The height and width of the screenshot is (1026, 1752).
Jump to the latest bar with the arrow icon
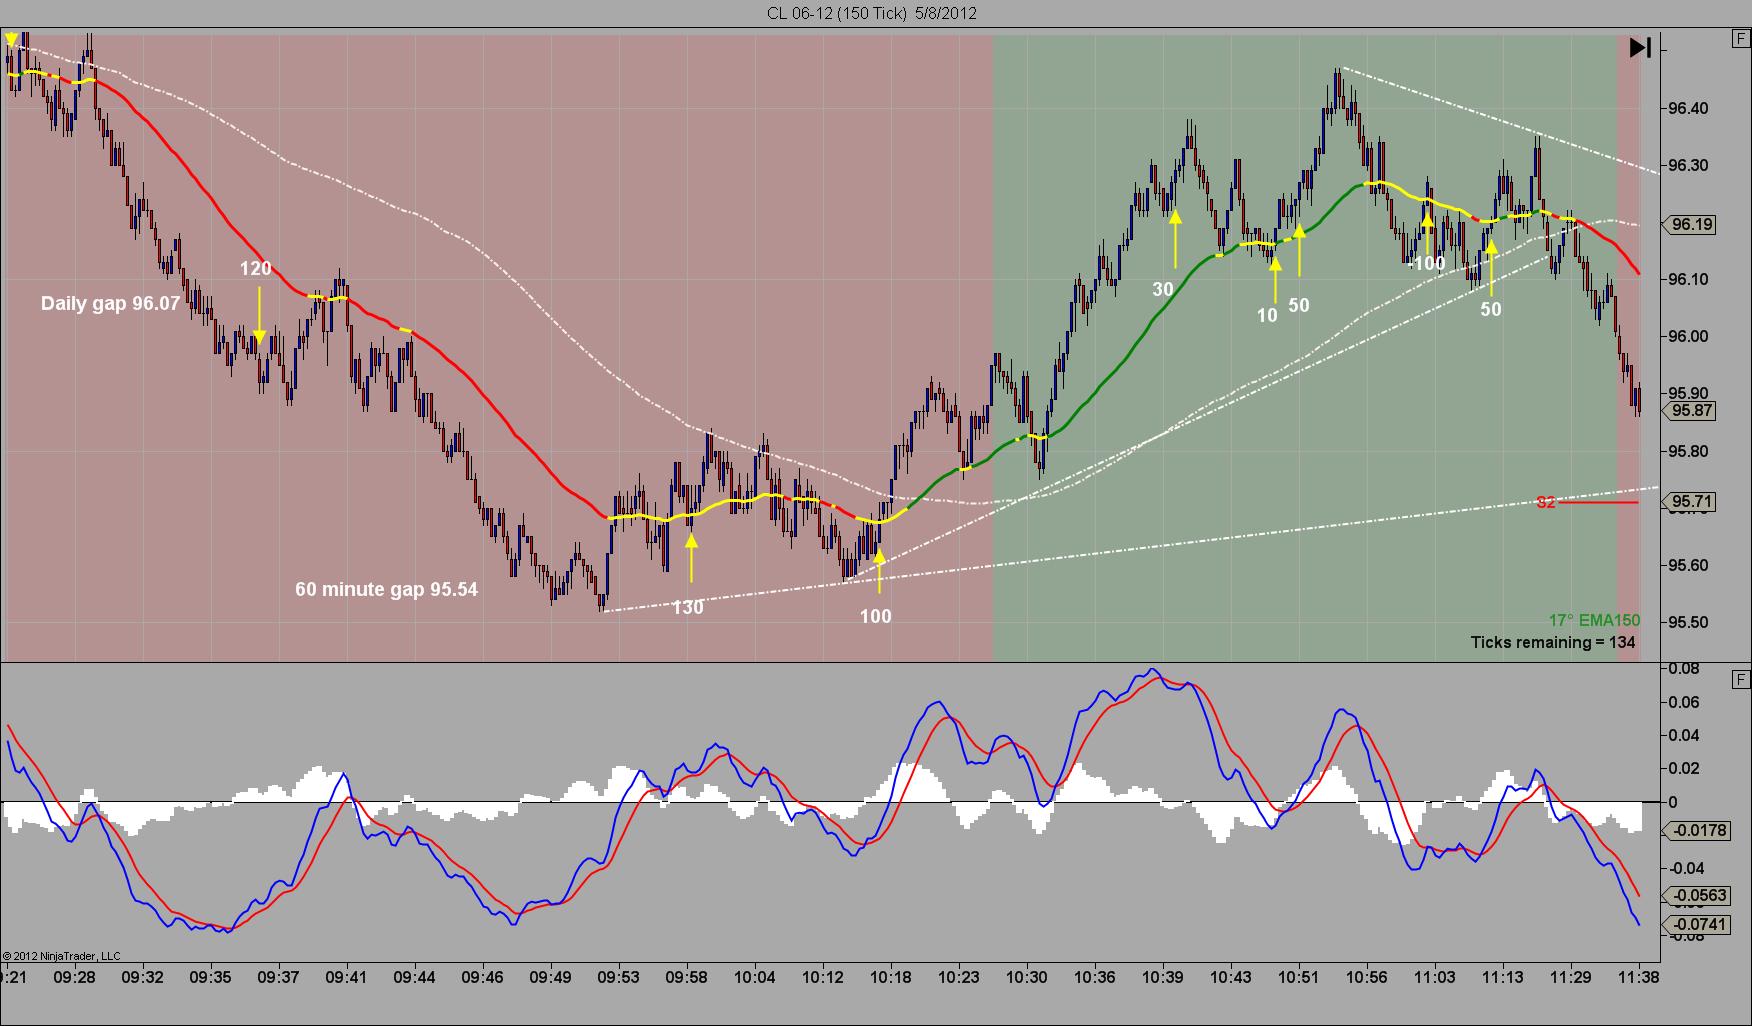coord(1640,47)
